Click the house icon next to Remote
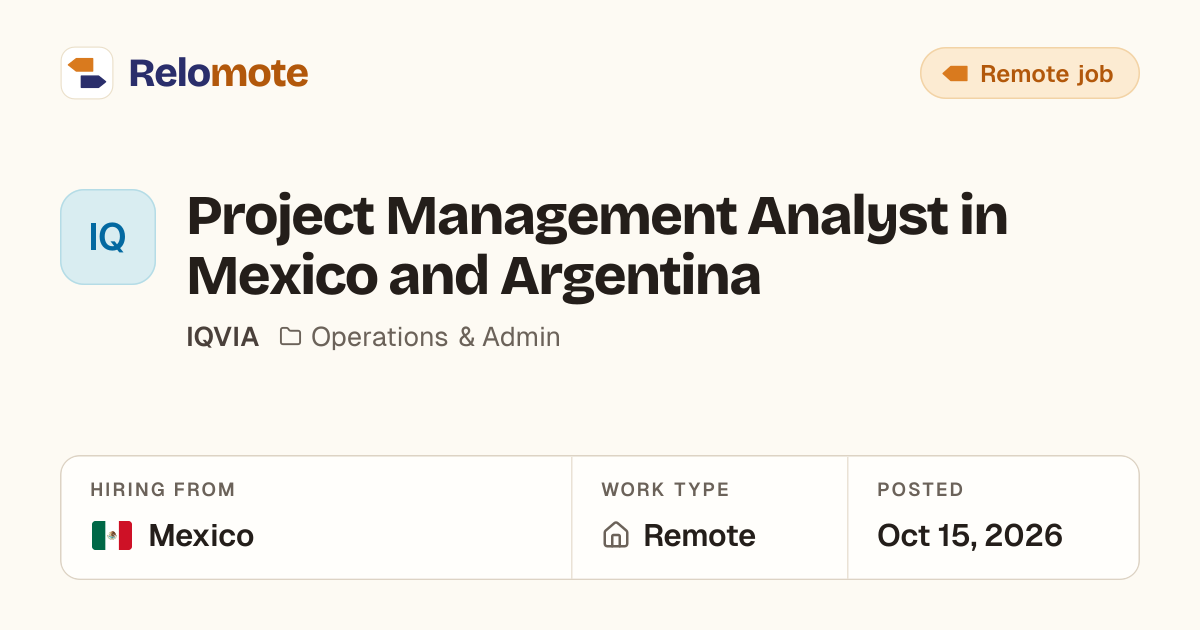Viewport: 1200px width, 630px height. (x=616, y=535)
